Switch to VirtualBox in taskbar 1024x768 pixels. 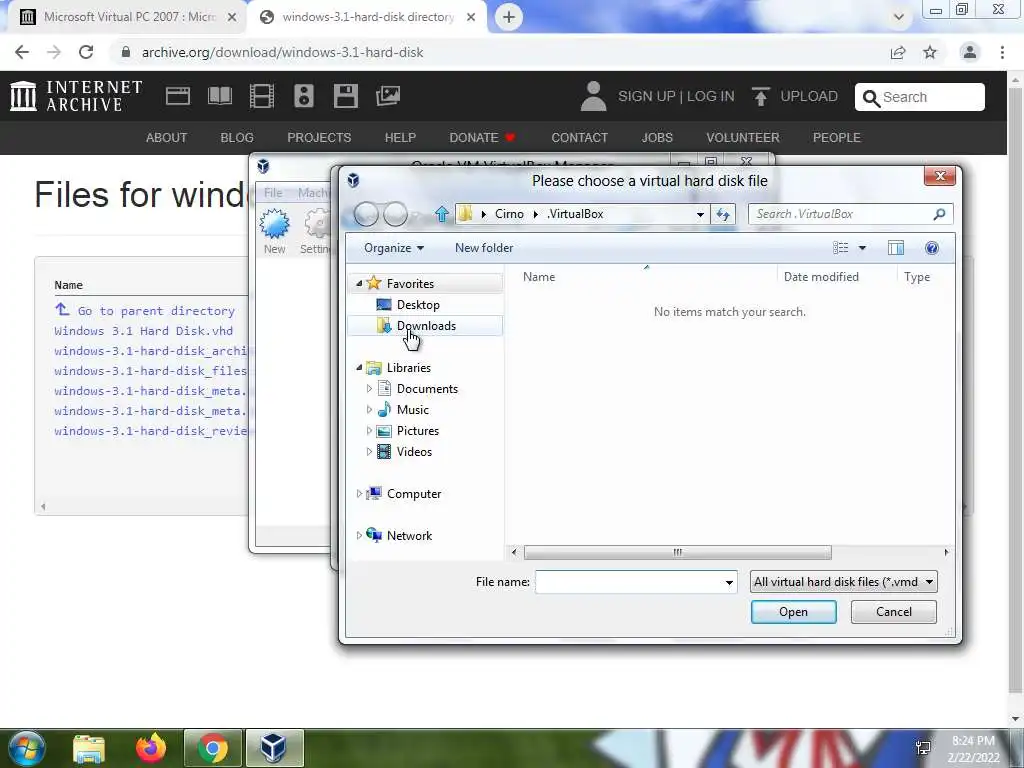pyautogui.click(x=273, y=748)
